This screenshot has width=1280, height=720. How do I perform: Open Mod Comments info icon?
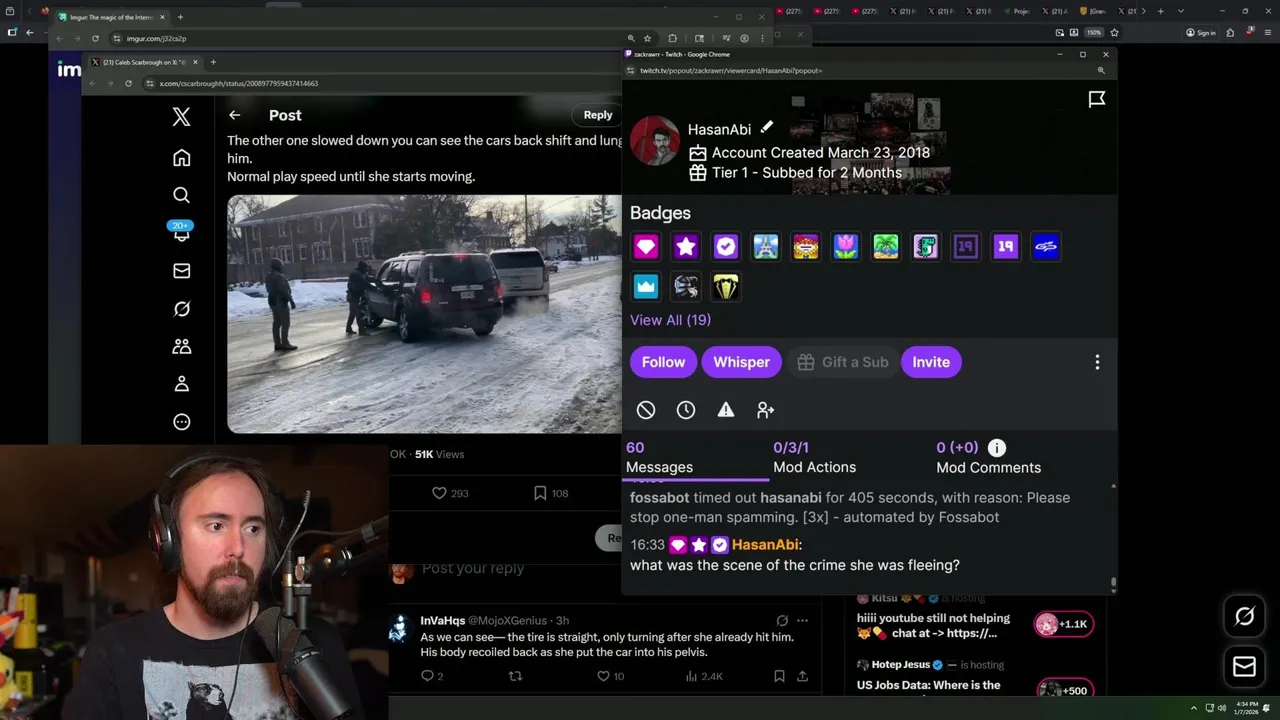point(997,448)
